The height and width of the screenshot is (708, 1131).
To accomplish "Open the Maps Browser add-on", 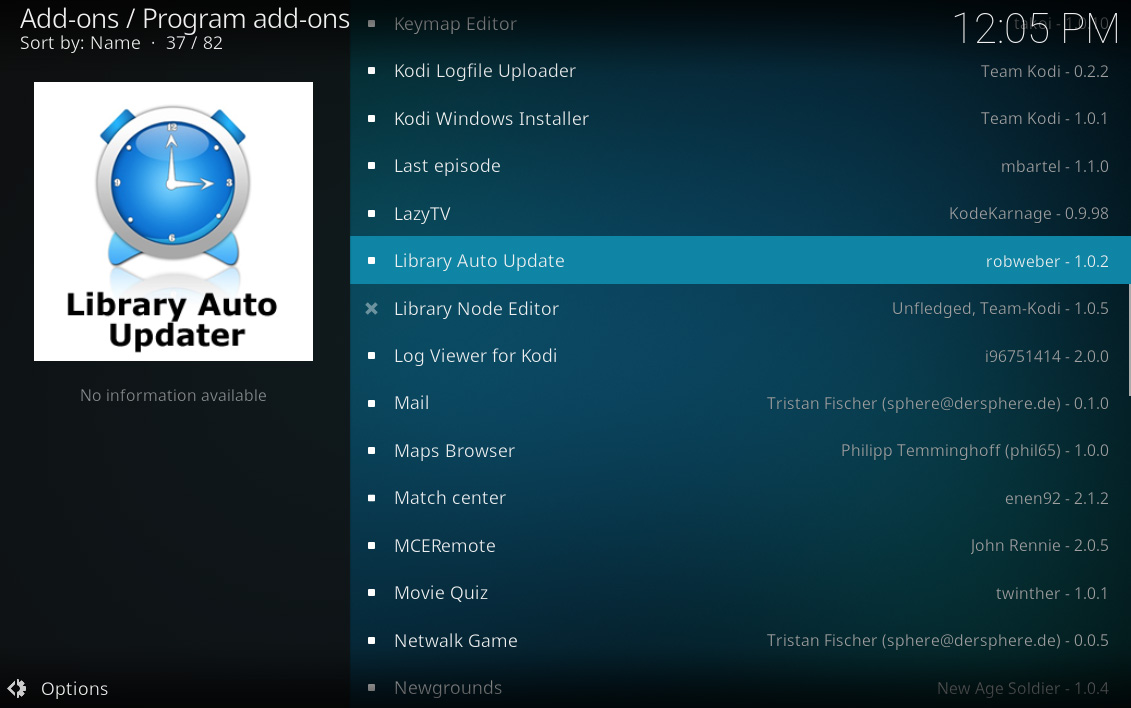I will (740, 451).
